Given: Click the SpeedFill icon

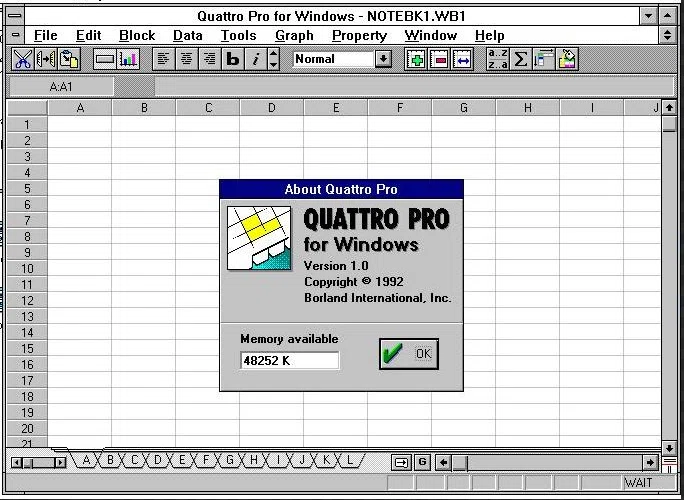Looking at the screenshot, I should (544, 59).
